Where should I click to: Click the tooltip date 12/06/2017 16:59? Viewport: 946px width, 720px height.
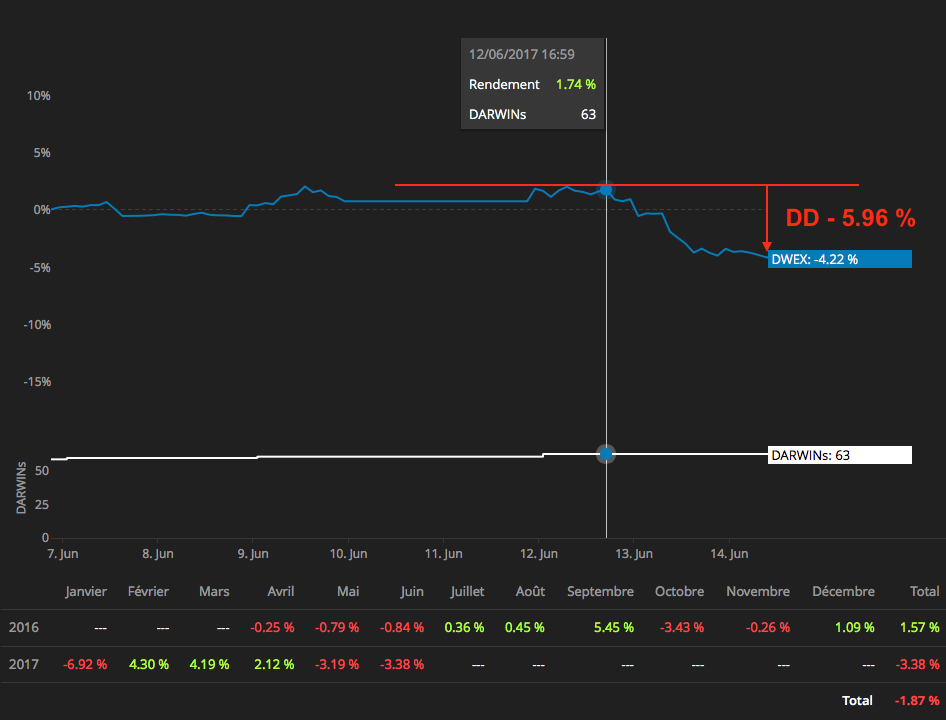pos(521,54)
